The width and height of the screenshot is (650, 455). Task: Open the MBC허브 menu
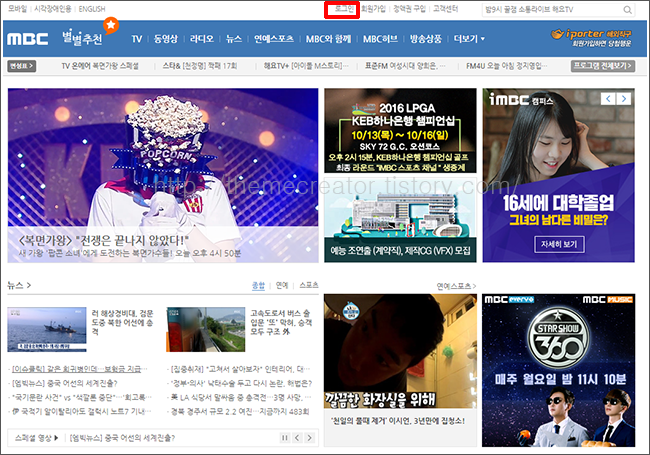[x=380, y=39]
